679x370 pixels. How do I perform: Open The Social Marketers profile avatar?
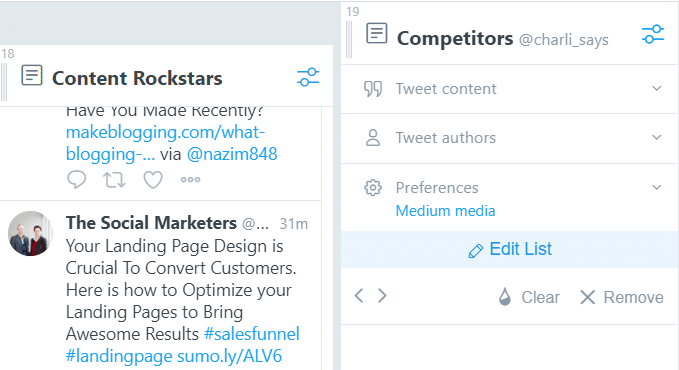(x=30, y=234)
